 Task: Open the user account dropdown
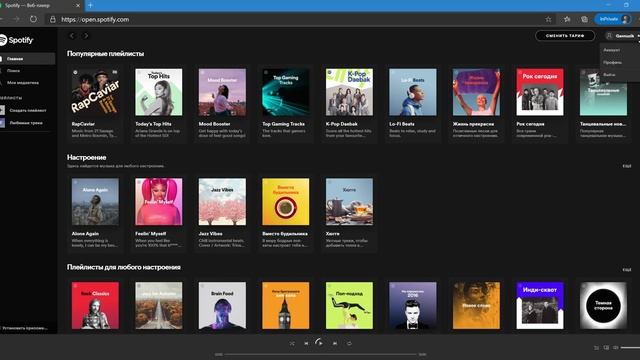622,36
